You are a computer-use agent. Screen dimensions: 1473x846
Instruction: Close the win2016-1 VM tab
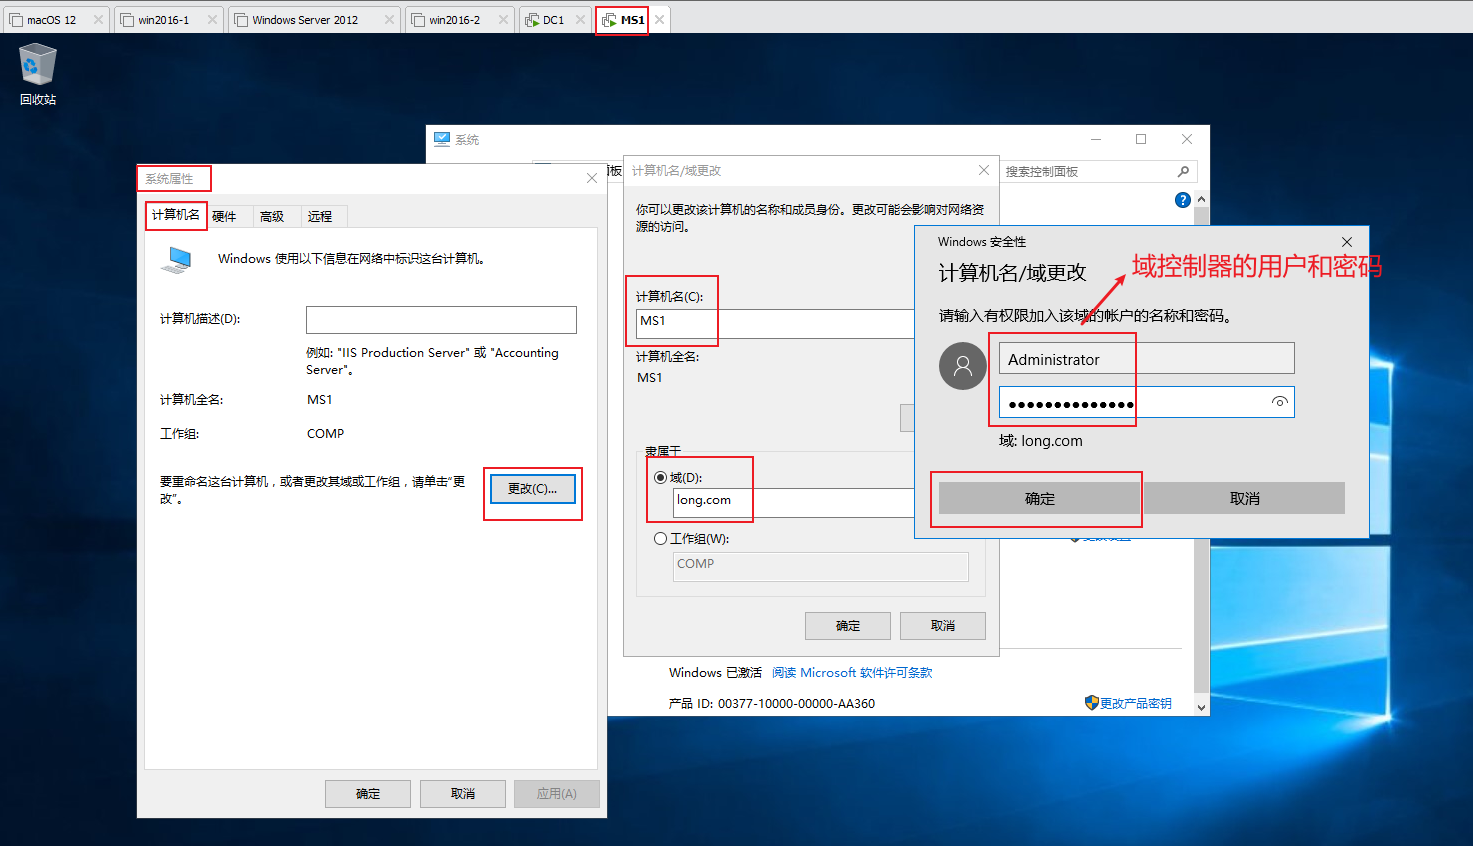pos(212,20)
